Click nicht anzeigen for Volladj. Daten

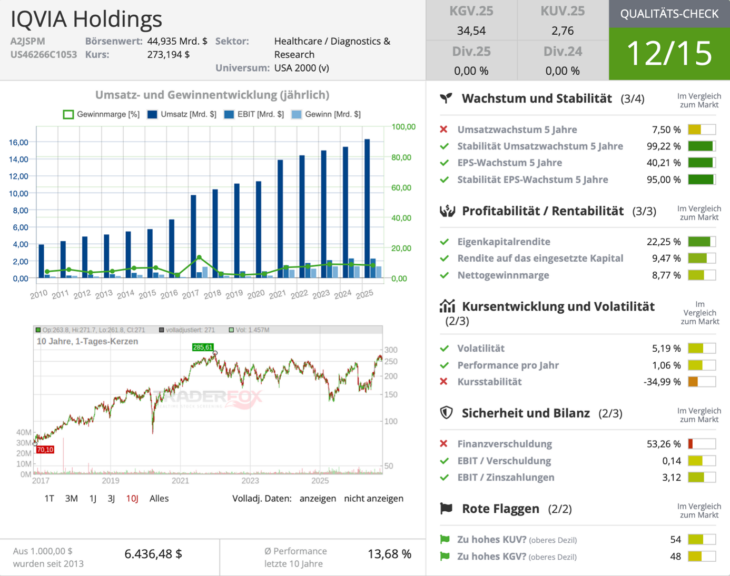373,498
